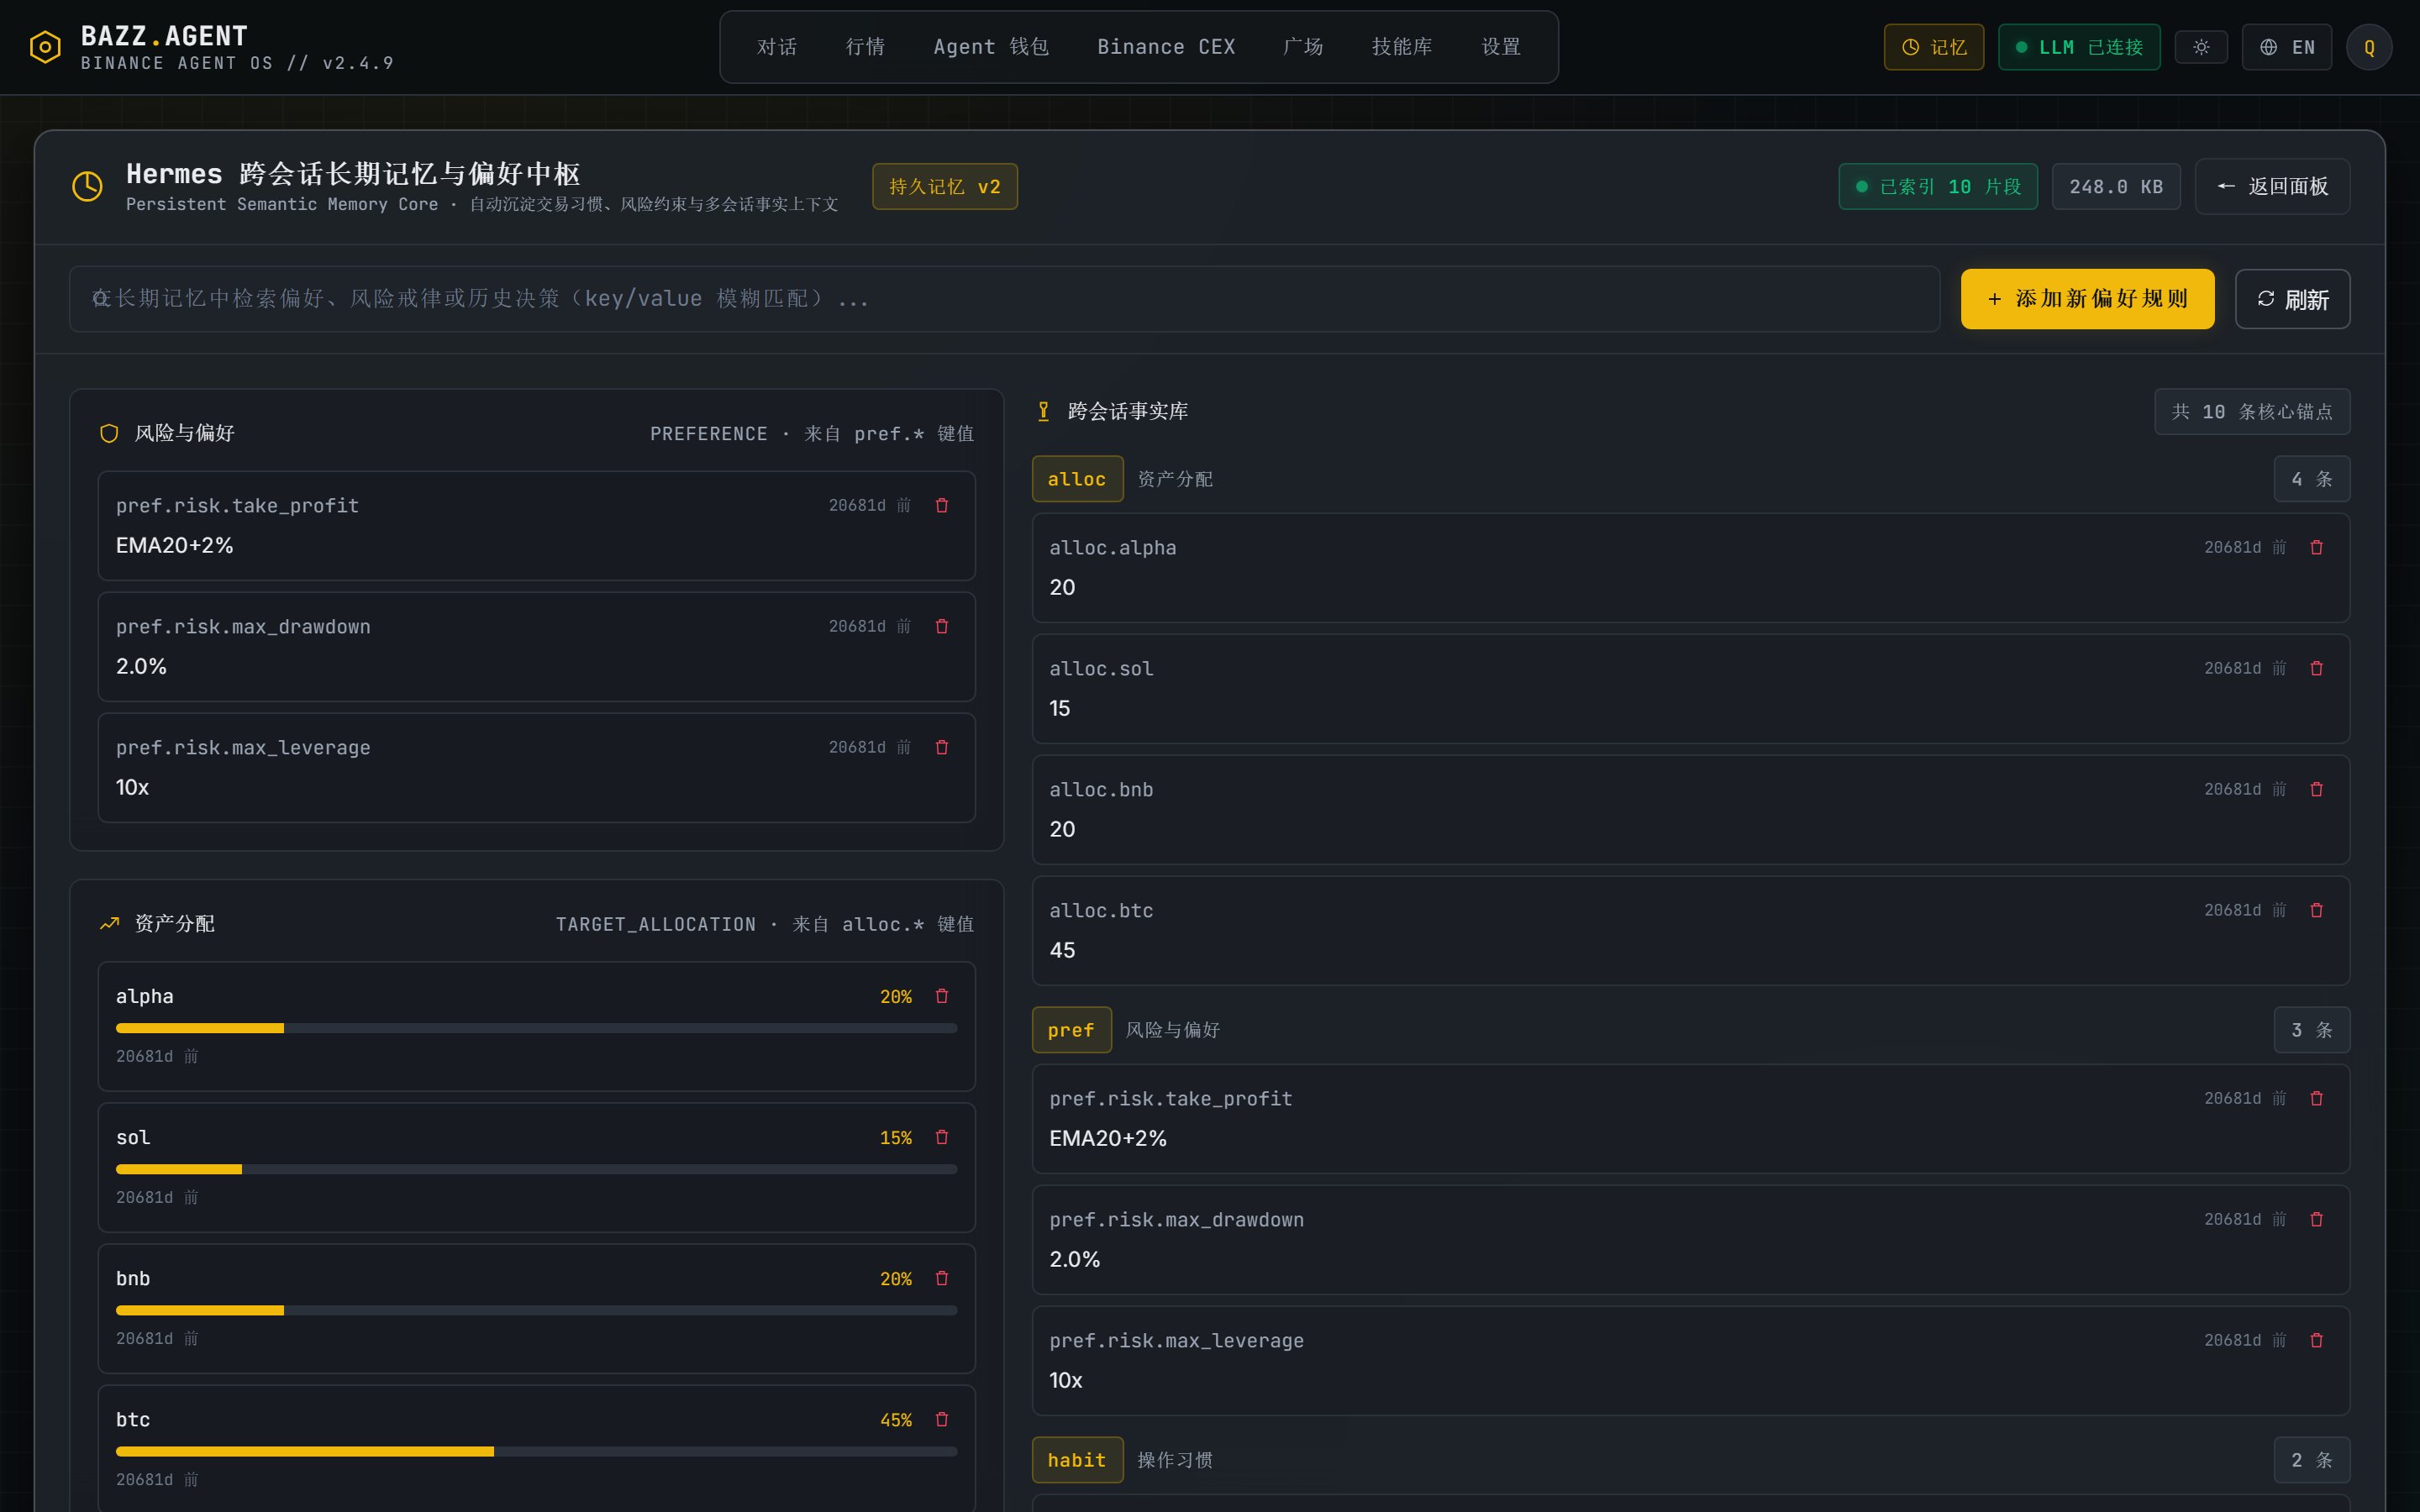Click the sol allocation progress bar
2420x1512 pixels.
536,1169
